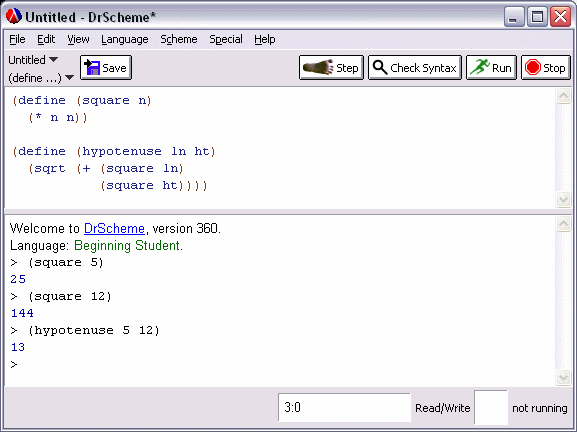Open the Special menu
The image size is (577, 432).
226,39
